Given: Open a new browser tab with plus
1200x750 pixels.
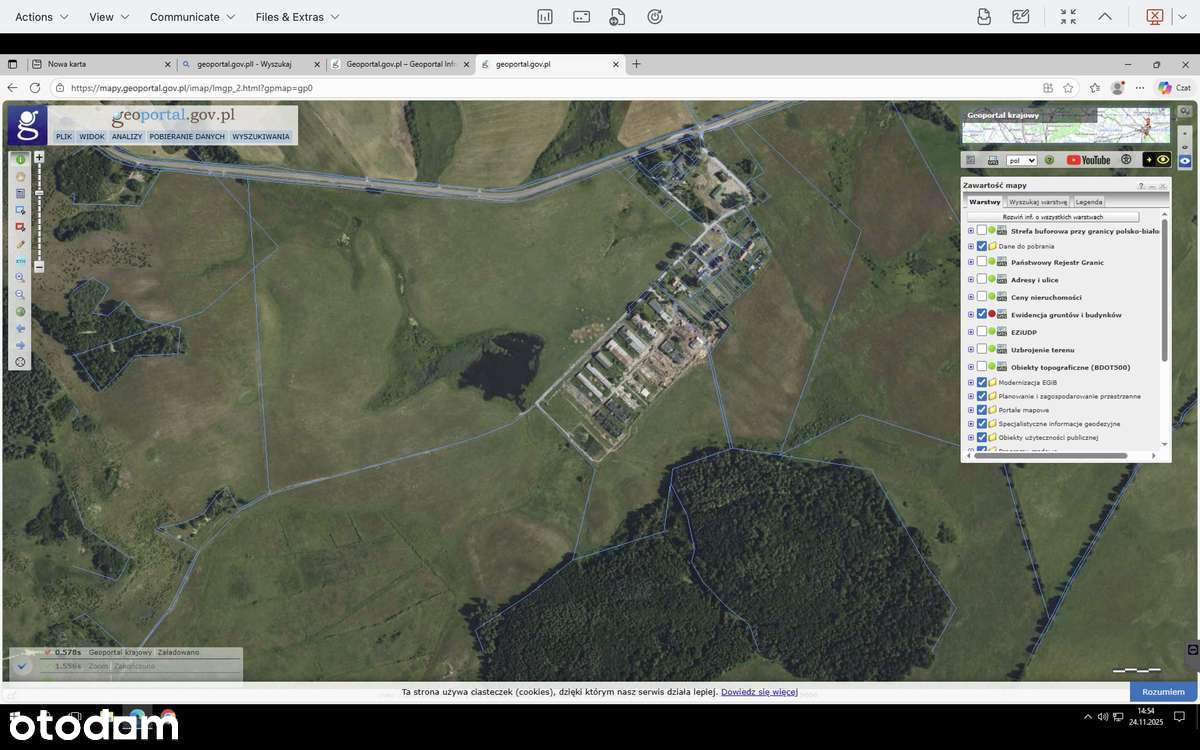Looking at the screenshot, I should (x=636, y=64).
